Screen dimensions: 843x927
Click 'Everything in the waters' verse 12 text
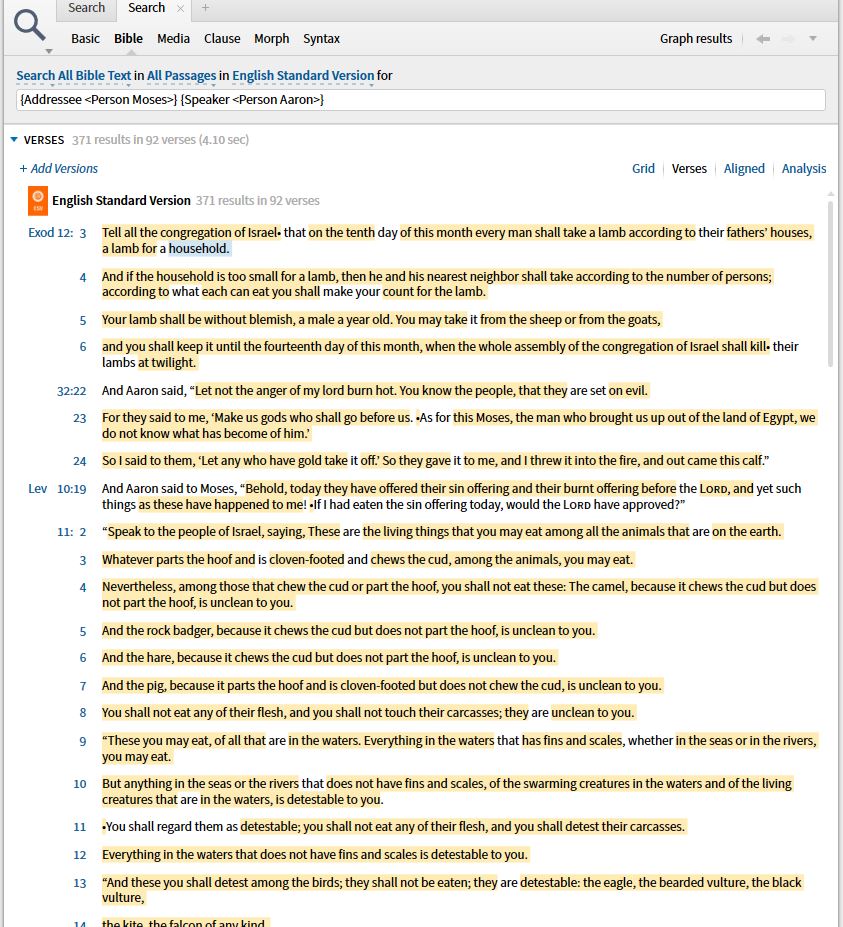pyautogui.click(x=315, y=855)
